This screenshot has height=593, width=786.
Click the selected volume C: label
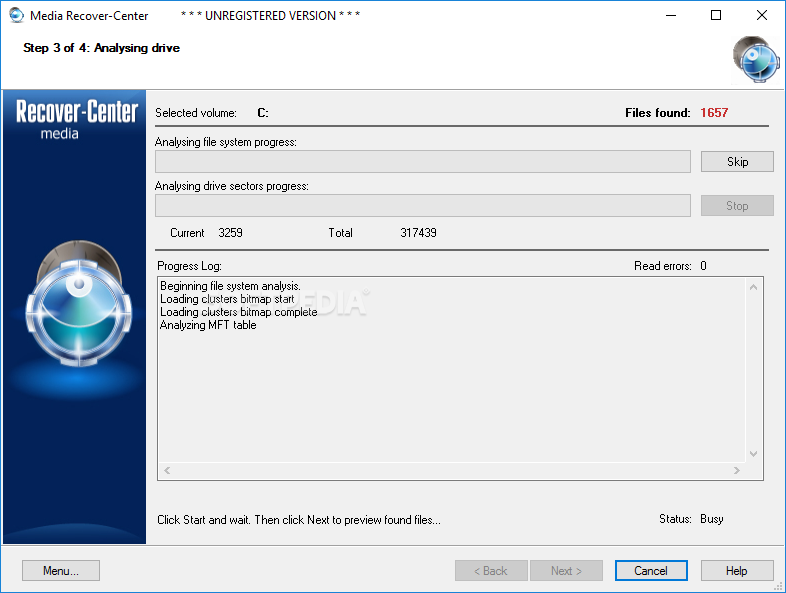pos(263,113)
